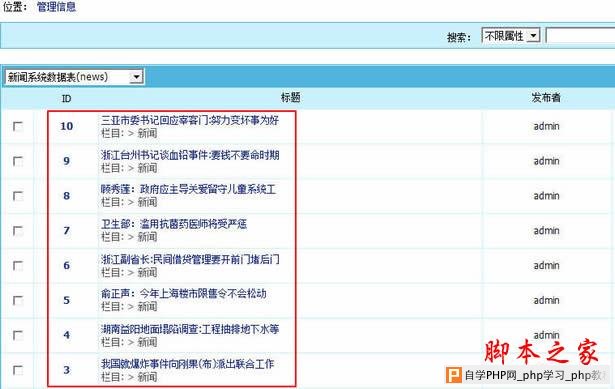Select the checkbox beside article ID 7

[x=18, y=231]
